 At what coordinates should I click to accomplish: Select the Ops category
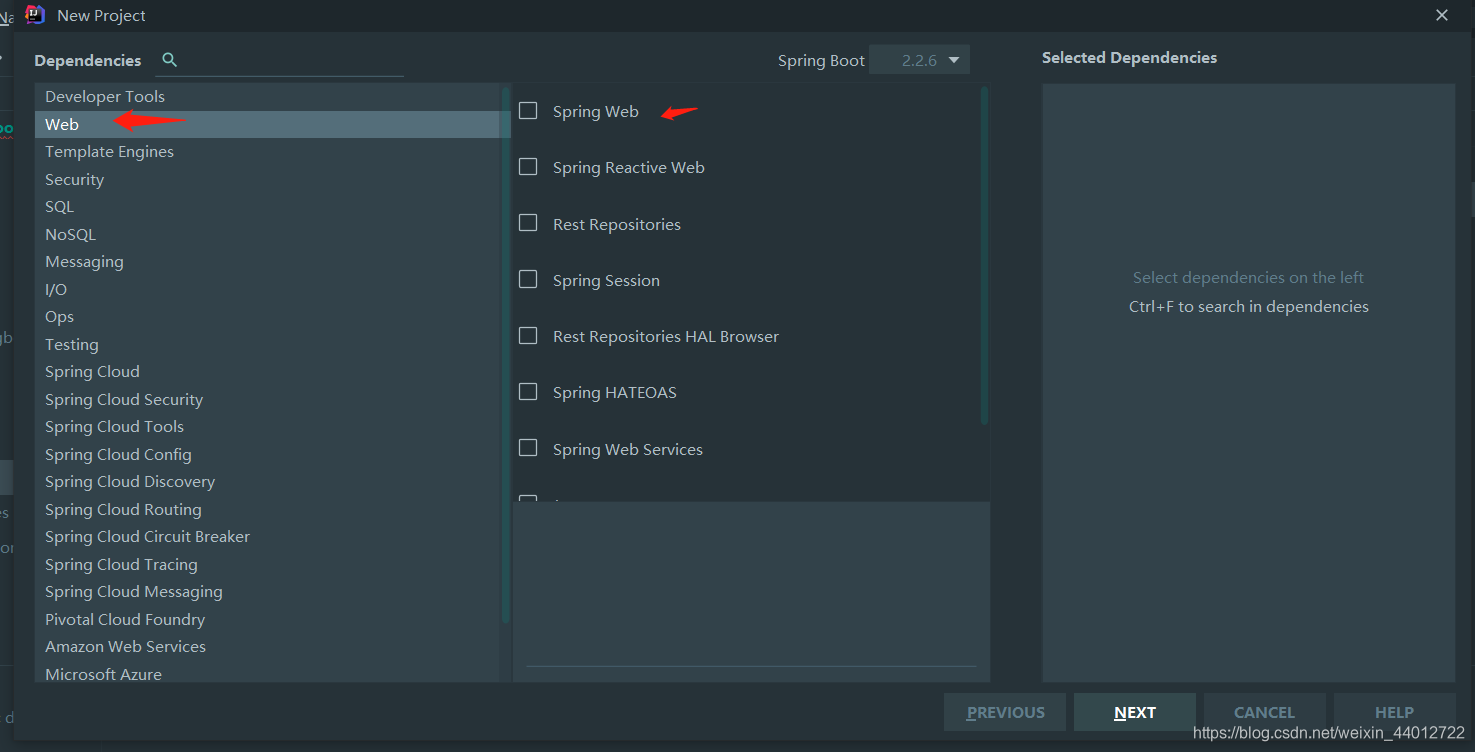point(268,317)
